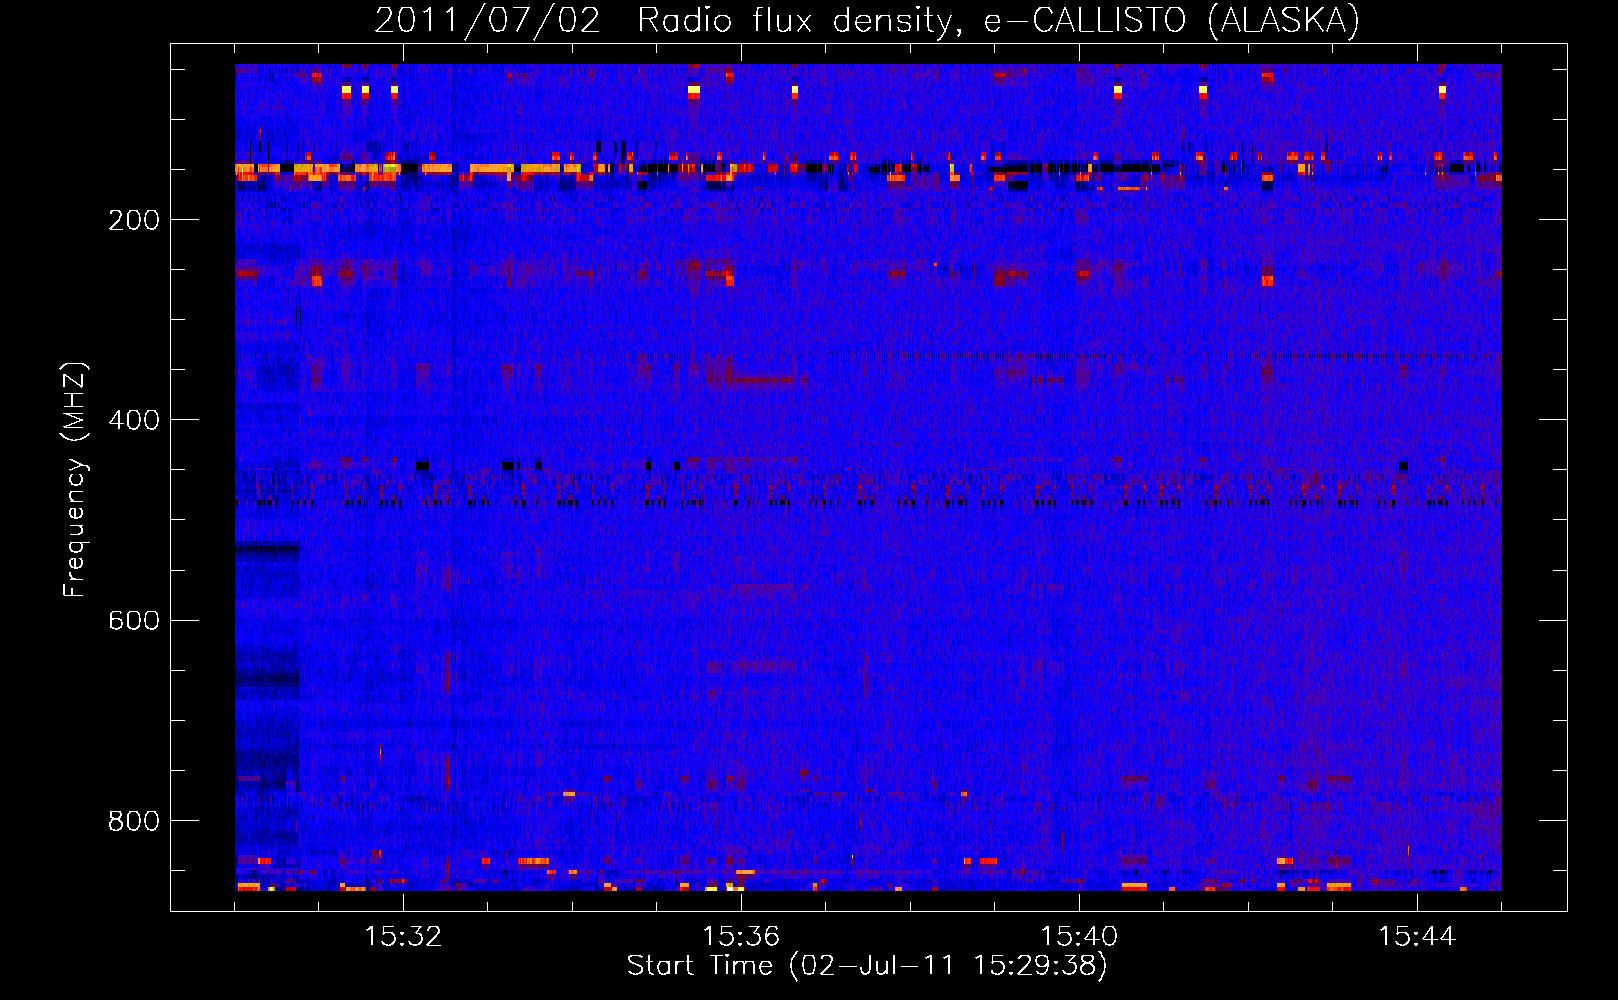Click the '400' frequency tick label
This screenshot has height=1000, width=1618.
click(134, 420)
